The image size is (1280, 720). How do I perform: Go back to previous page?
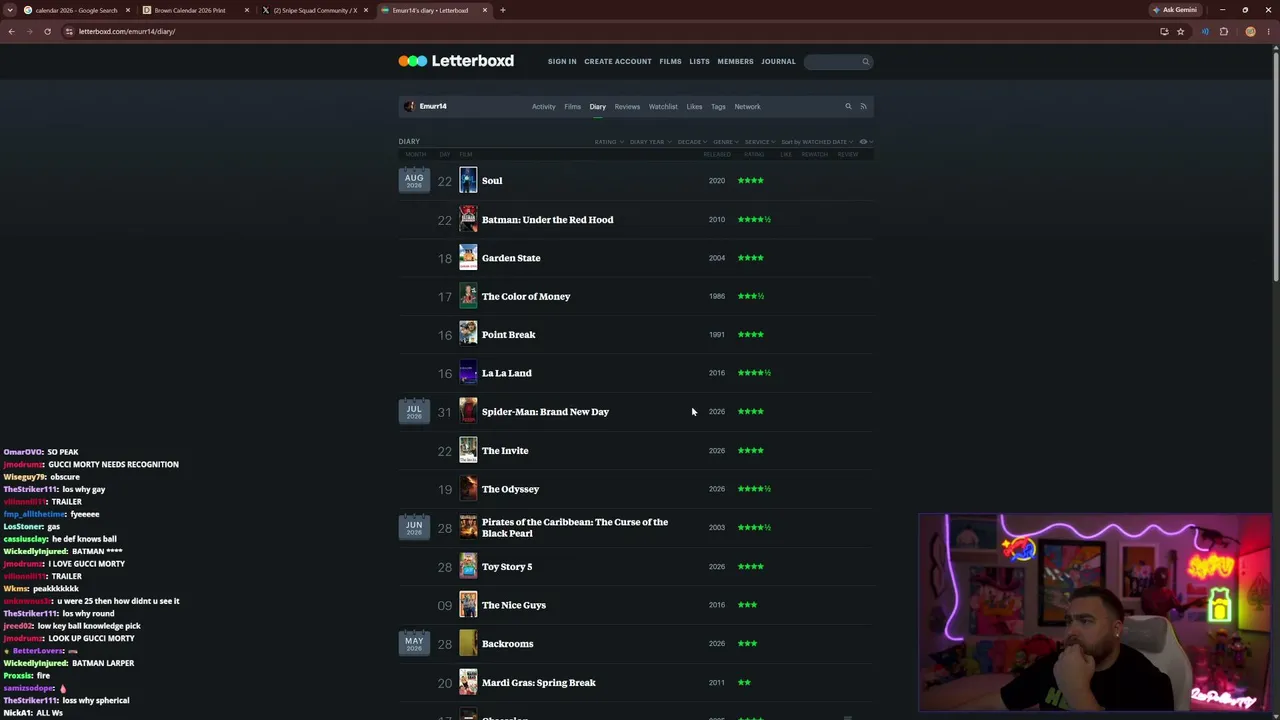tap(11, 31)
